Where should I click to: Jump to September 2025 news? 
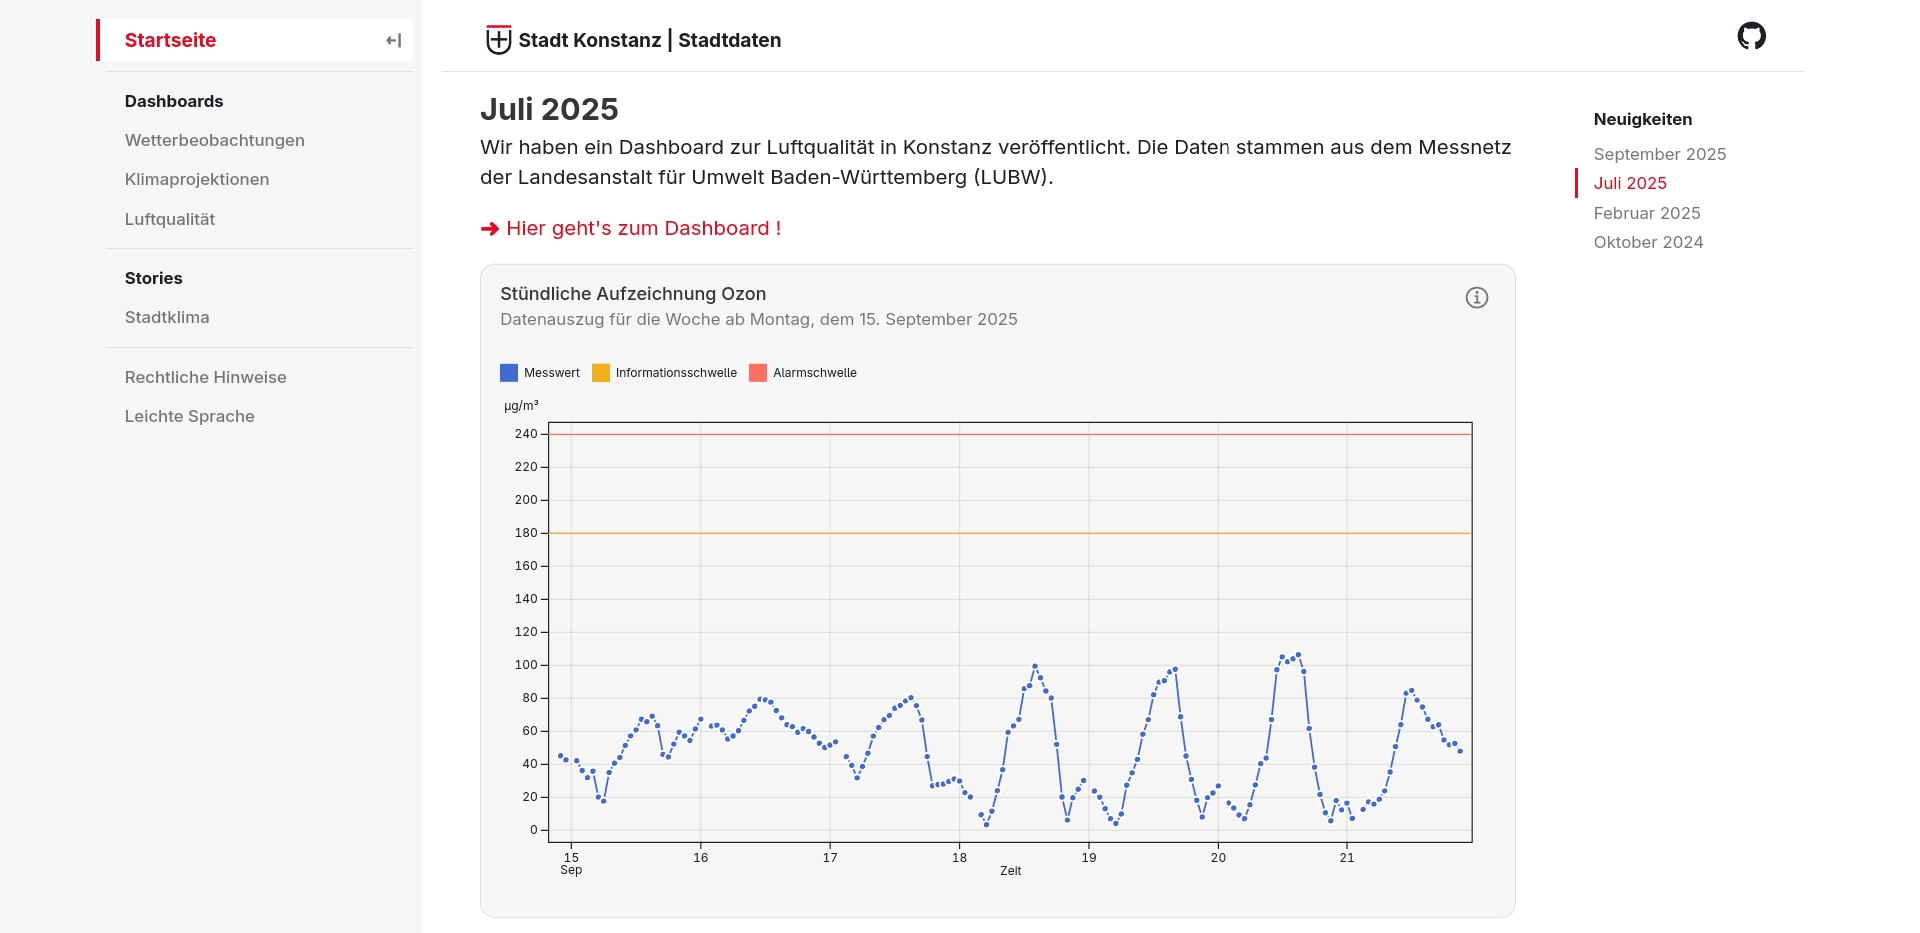(x=1659, y=154)
